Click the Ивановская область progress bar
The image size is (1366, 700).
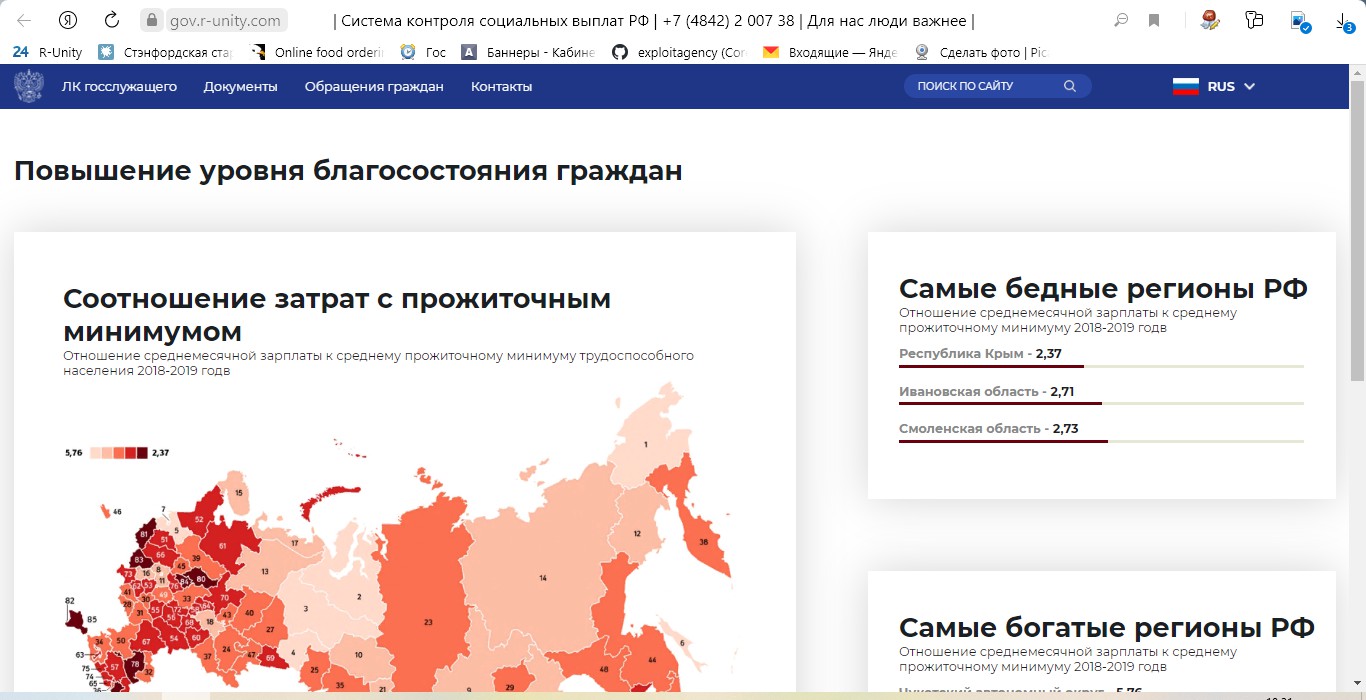[1101, 403]
